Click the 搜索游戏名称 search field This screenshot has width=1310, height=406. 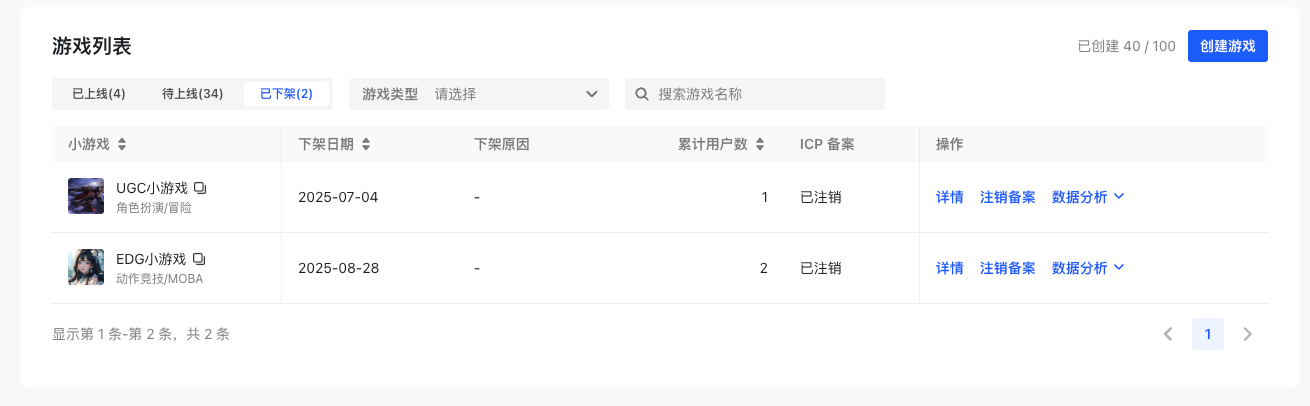(x=765, y=94)
